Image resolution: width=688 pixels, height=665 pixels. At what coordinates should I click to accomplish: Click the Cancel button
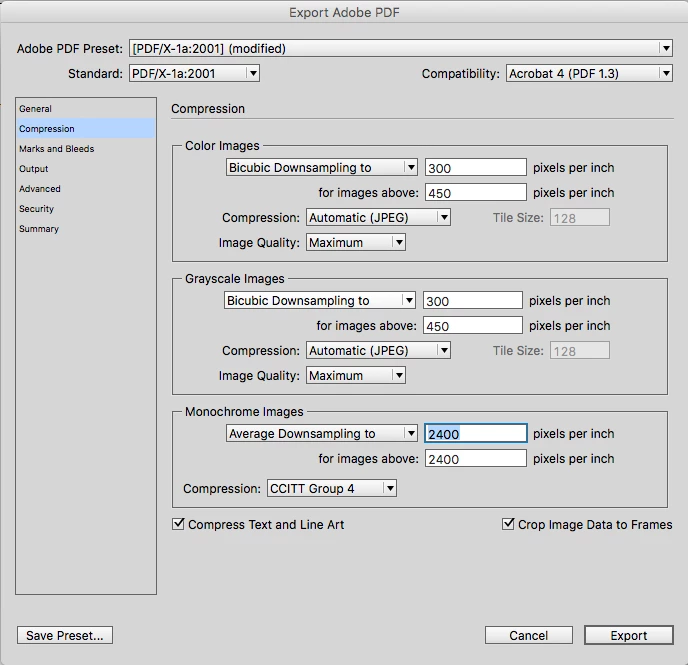pos(529,635)
